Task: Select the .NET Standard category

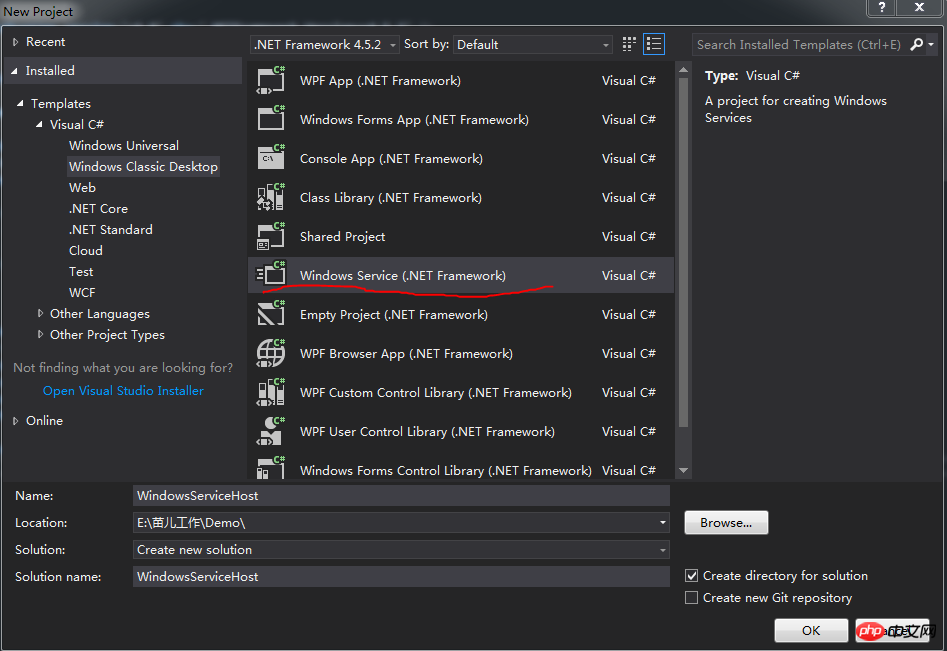Action: [111, 229]
